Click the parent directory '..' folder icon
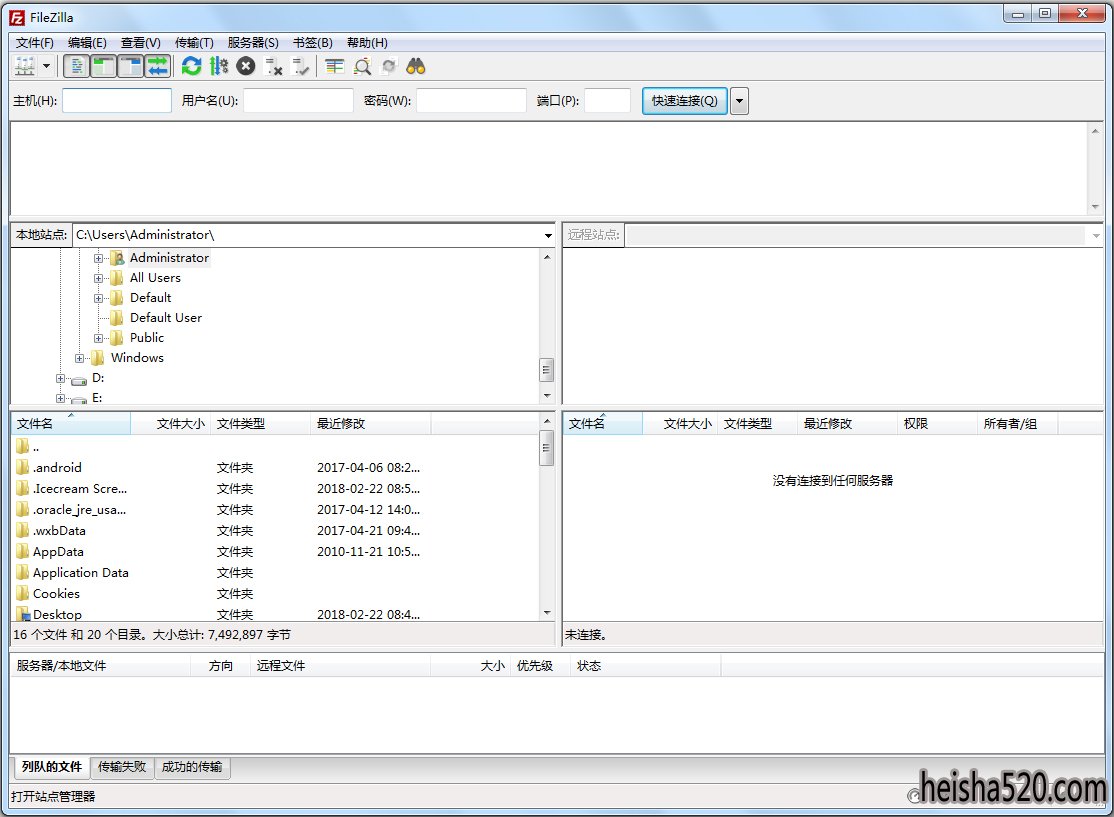 click(23, 446)
